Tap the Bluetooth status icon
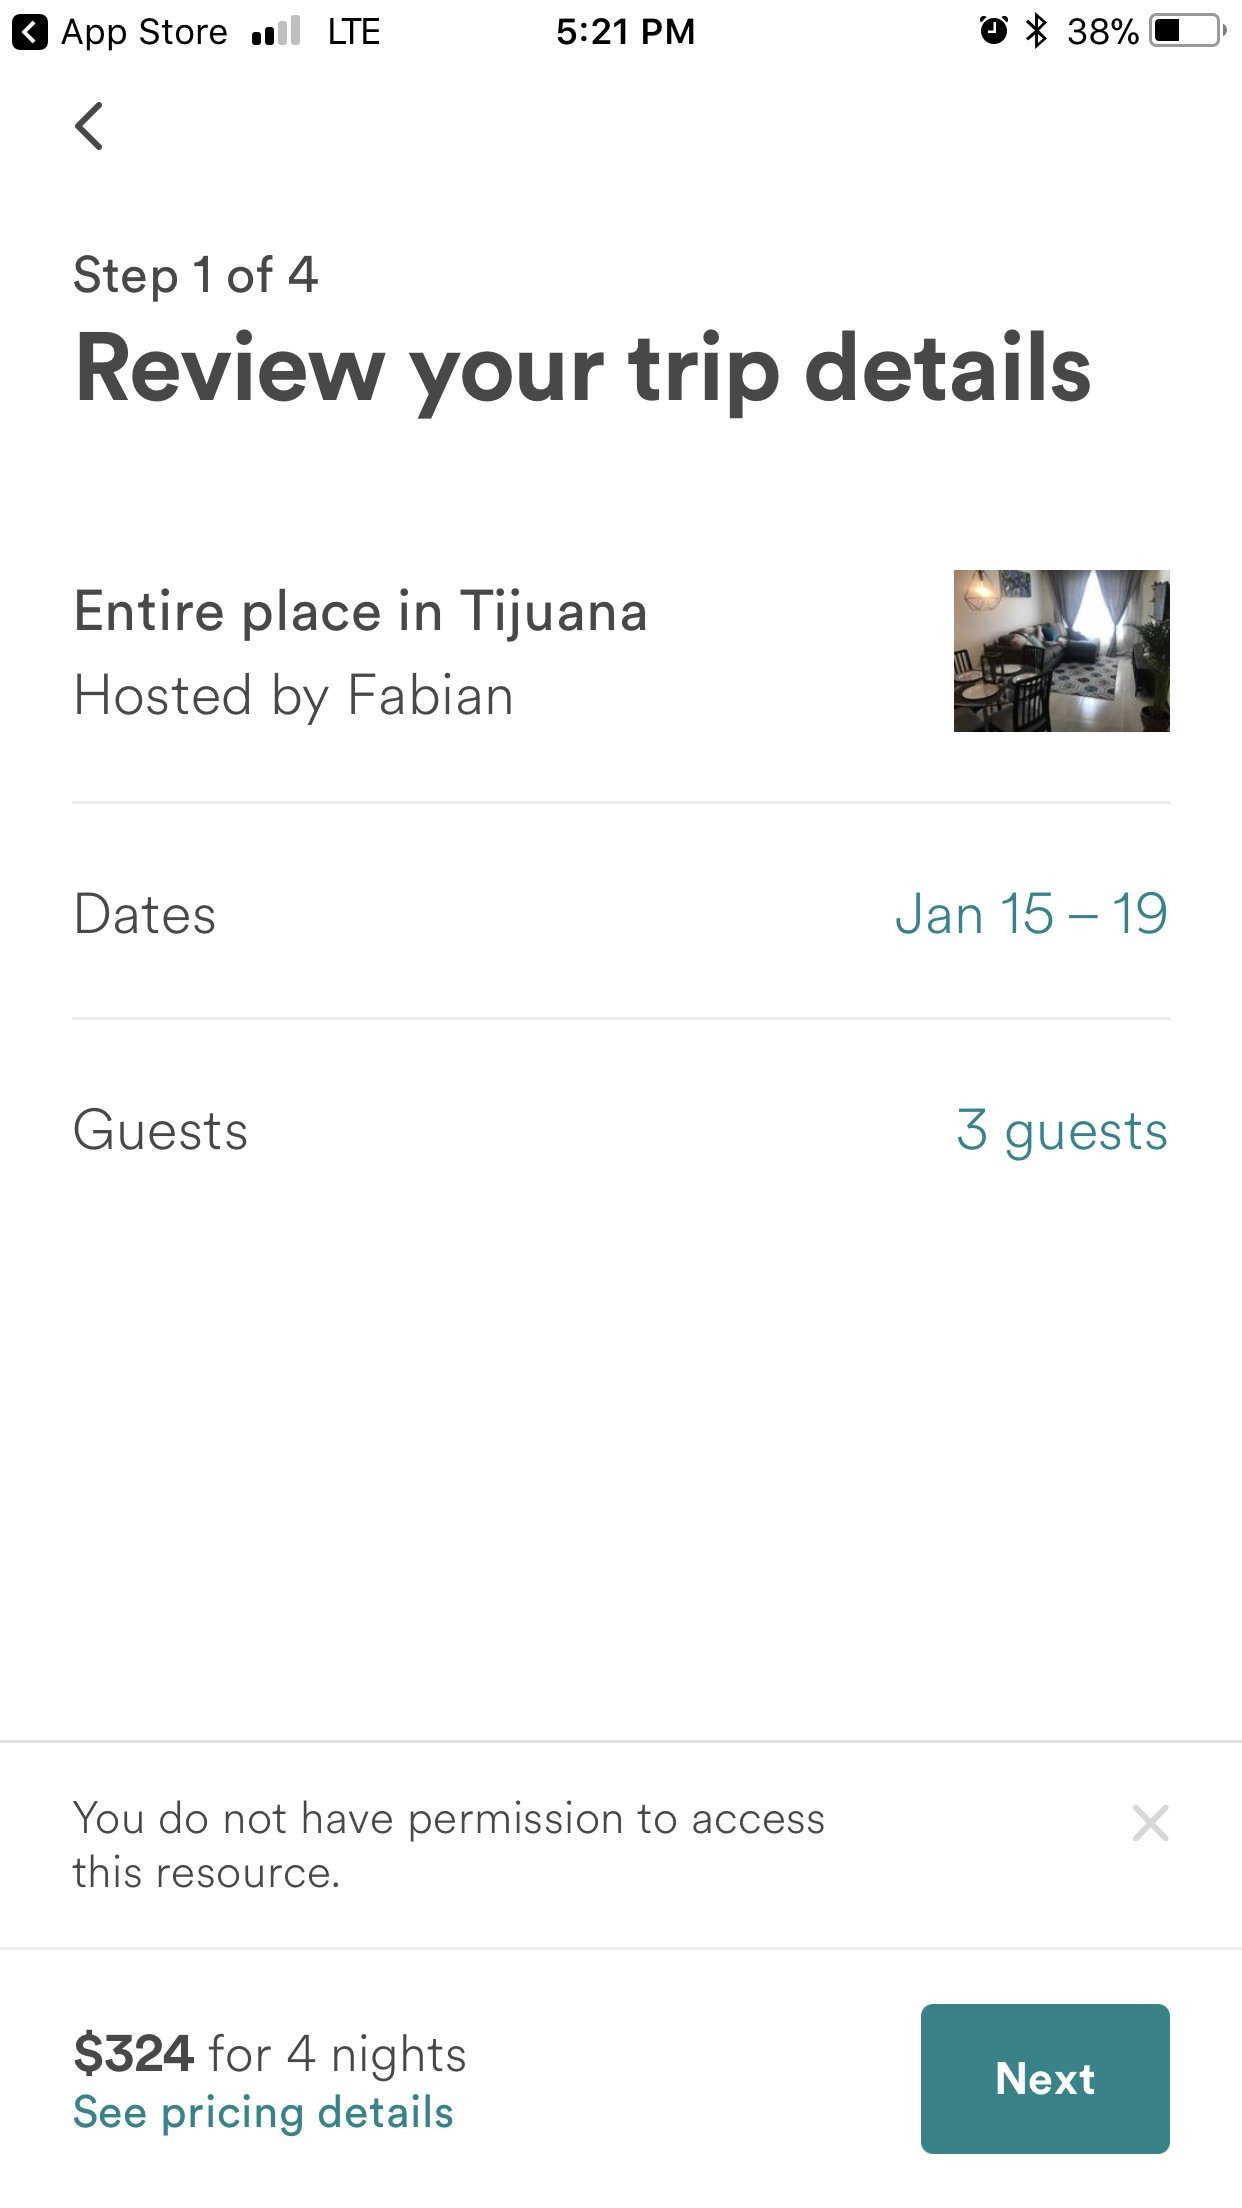The image size is (1242, 2208). pyautogui.click(x=1037, y=31)
